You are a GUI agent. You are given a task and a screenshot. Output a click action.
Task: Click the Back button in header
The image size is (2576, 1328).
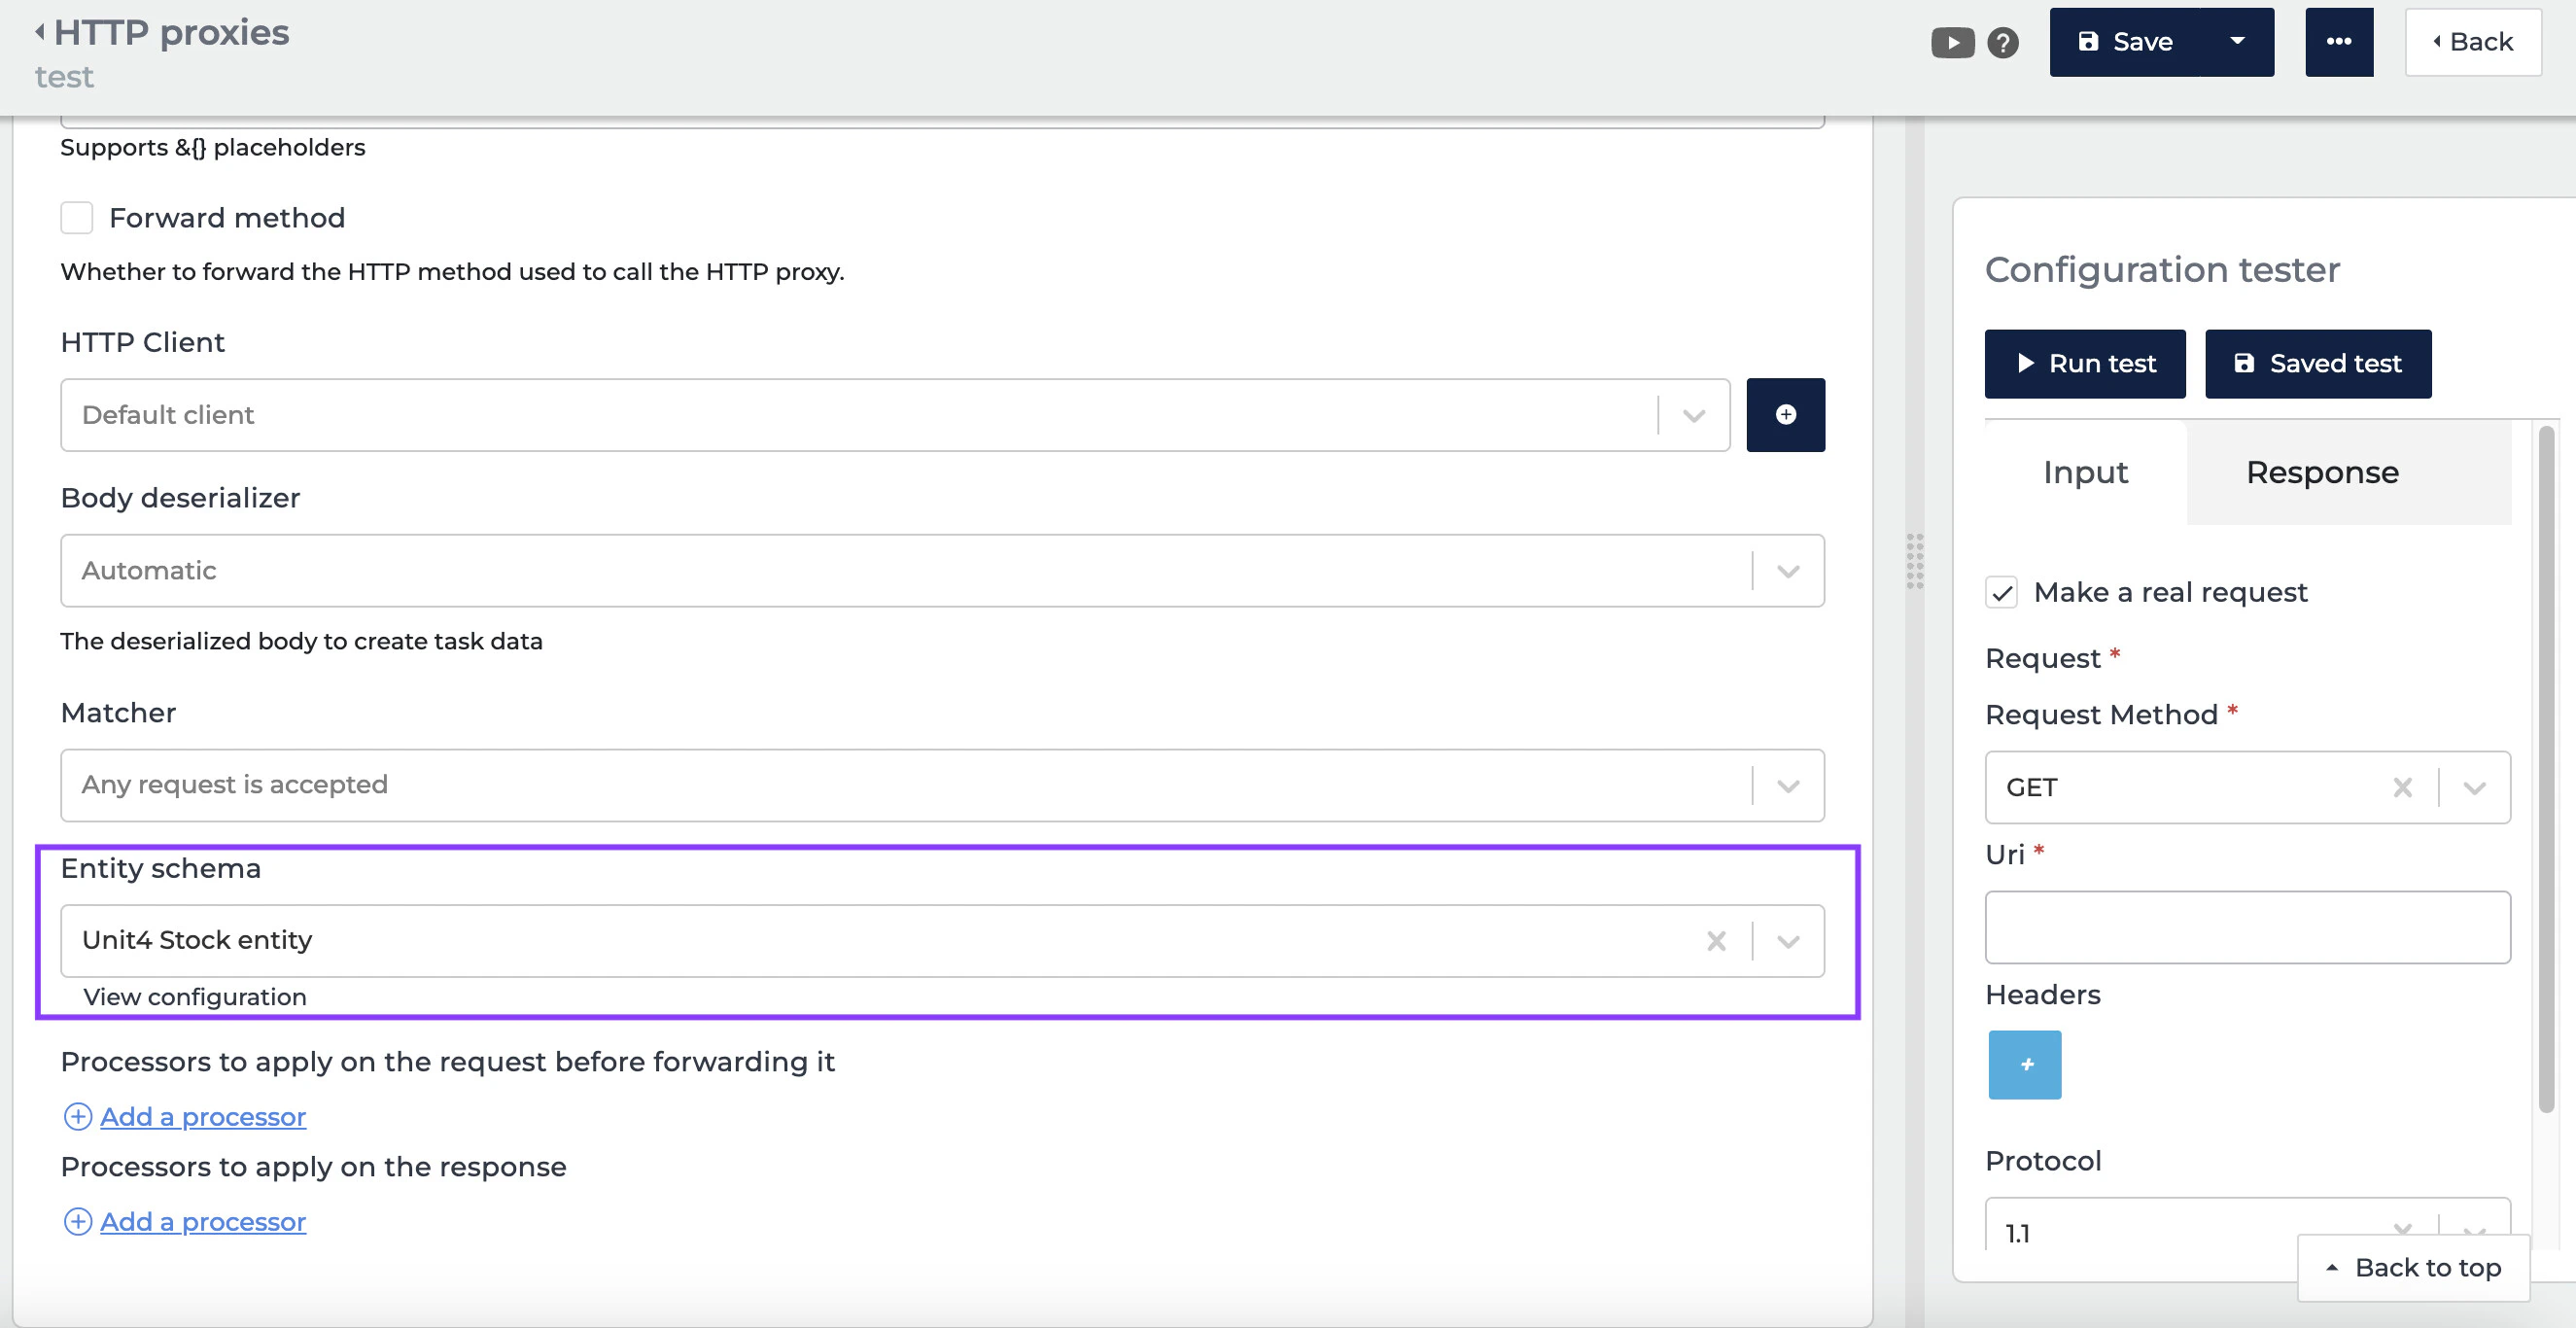(x=2473, y=42)
